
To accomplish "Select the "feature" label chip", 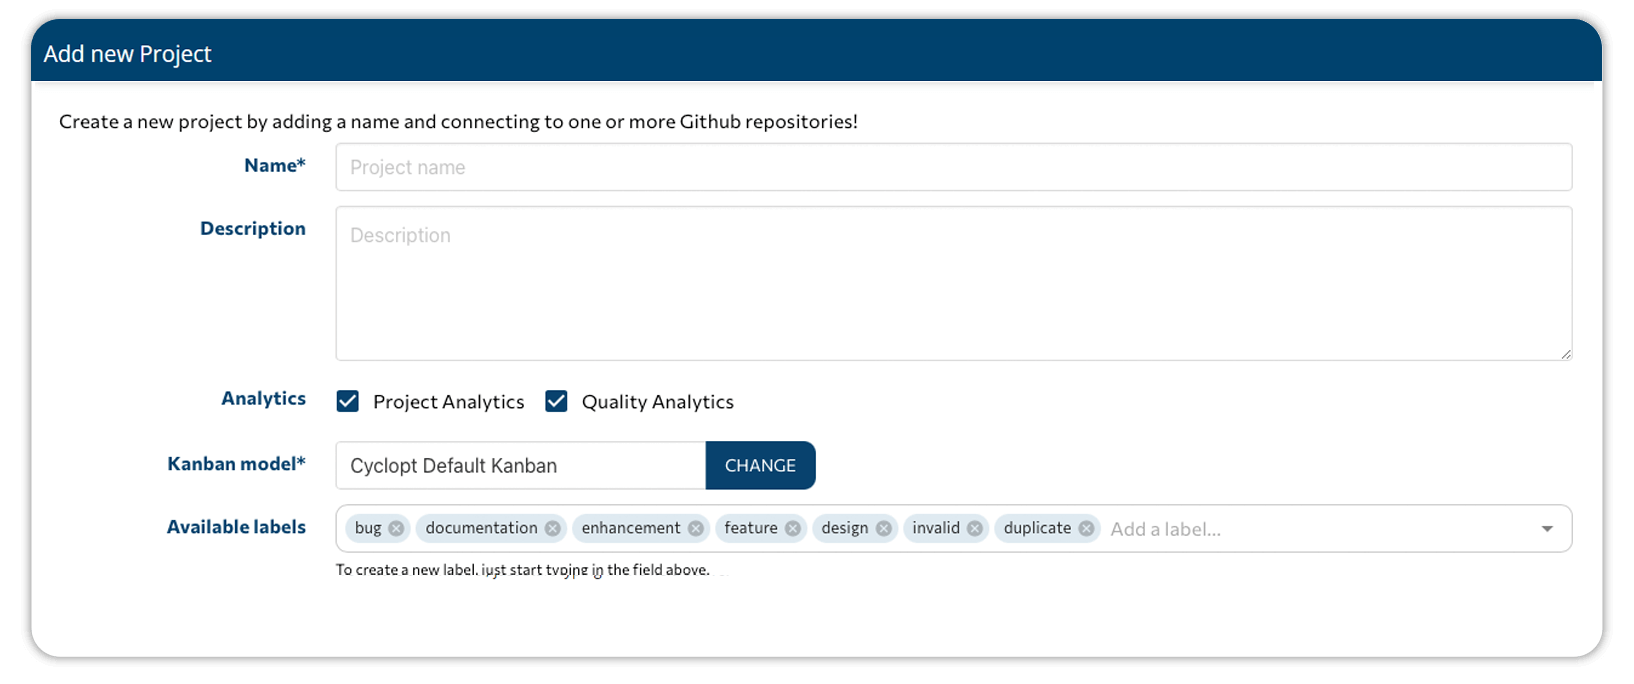I will [750, 528].
